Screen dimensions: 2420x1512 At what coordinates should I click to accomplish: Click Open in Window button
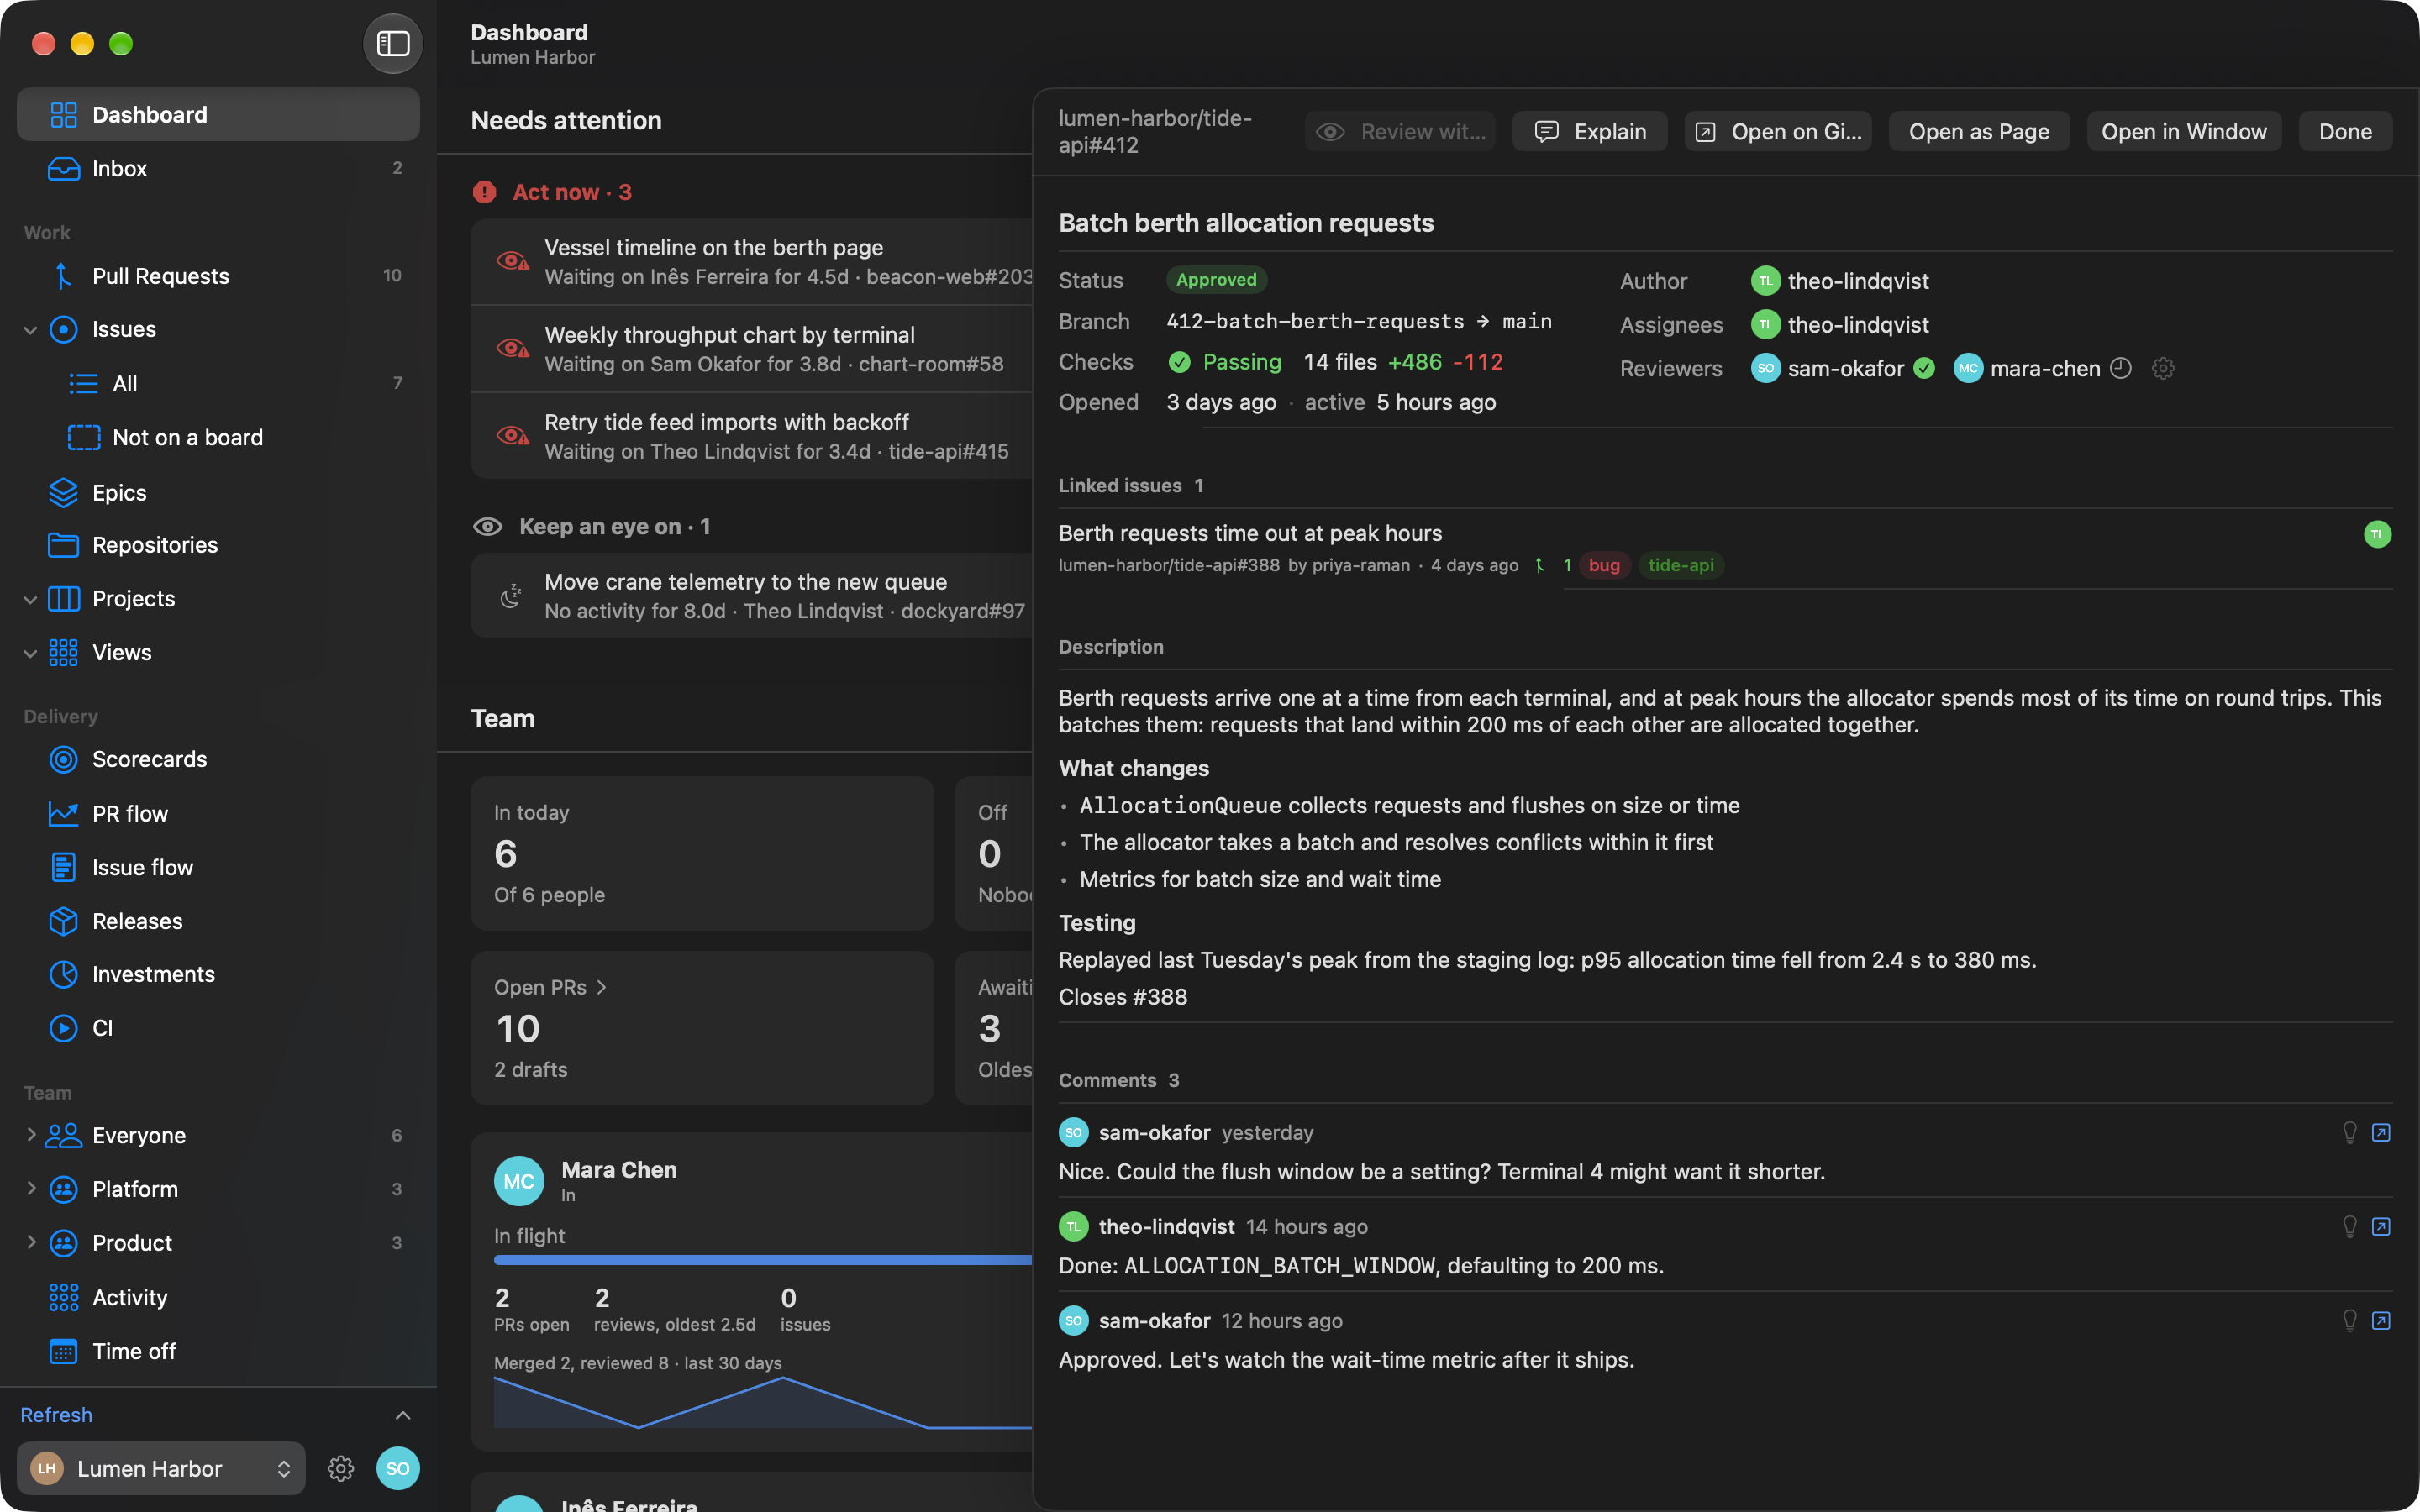click(x=2184, y=131)
